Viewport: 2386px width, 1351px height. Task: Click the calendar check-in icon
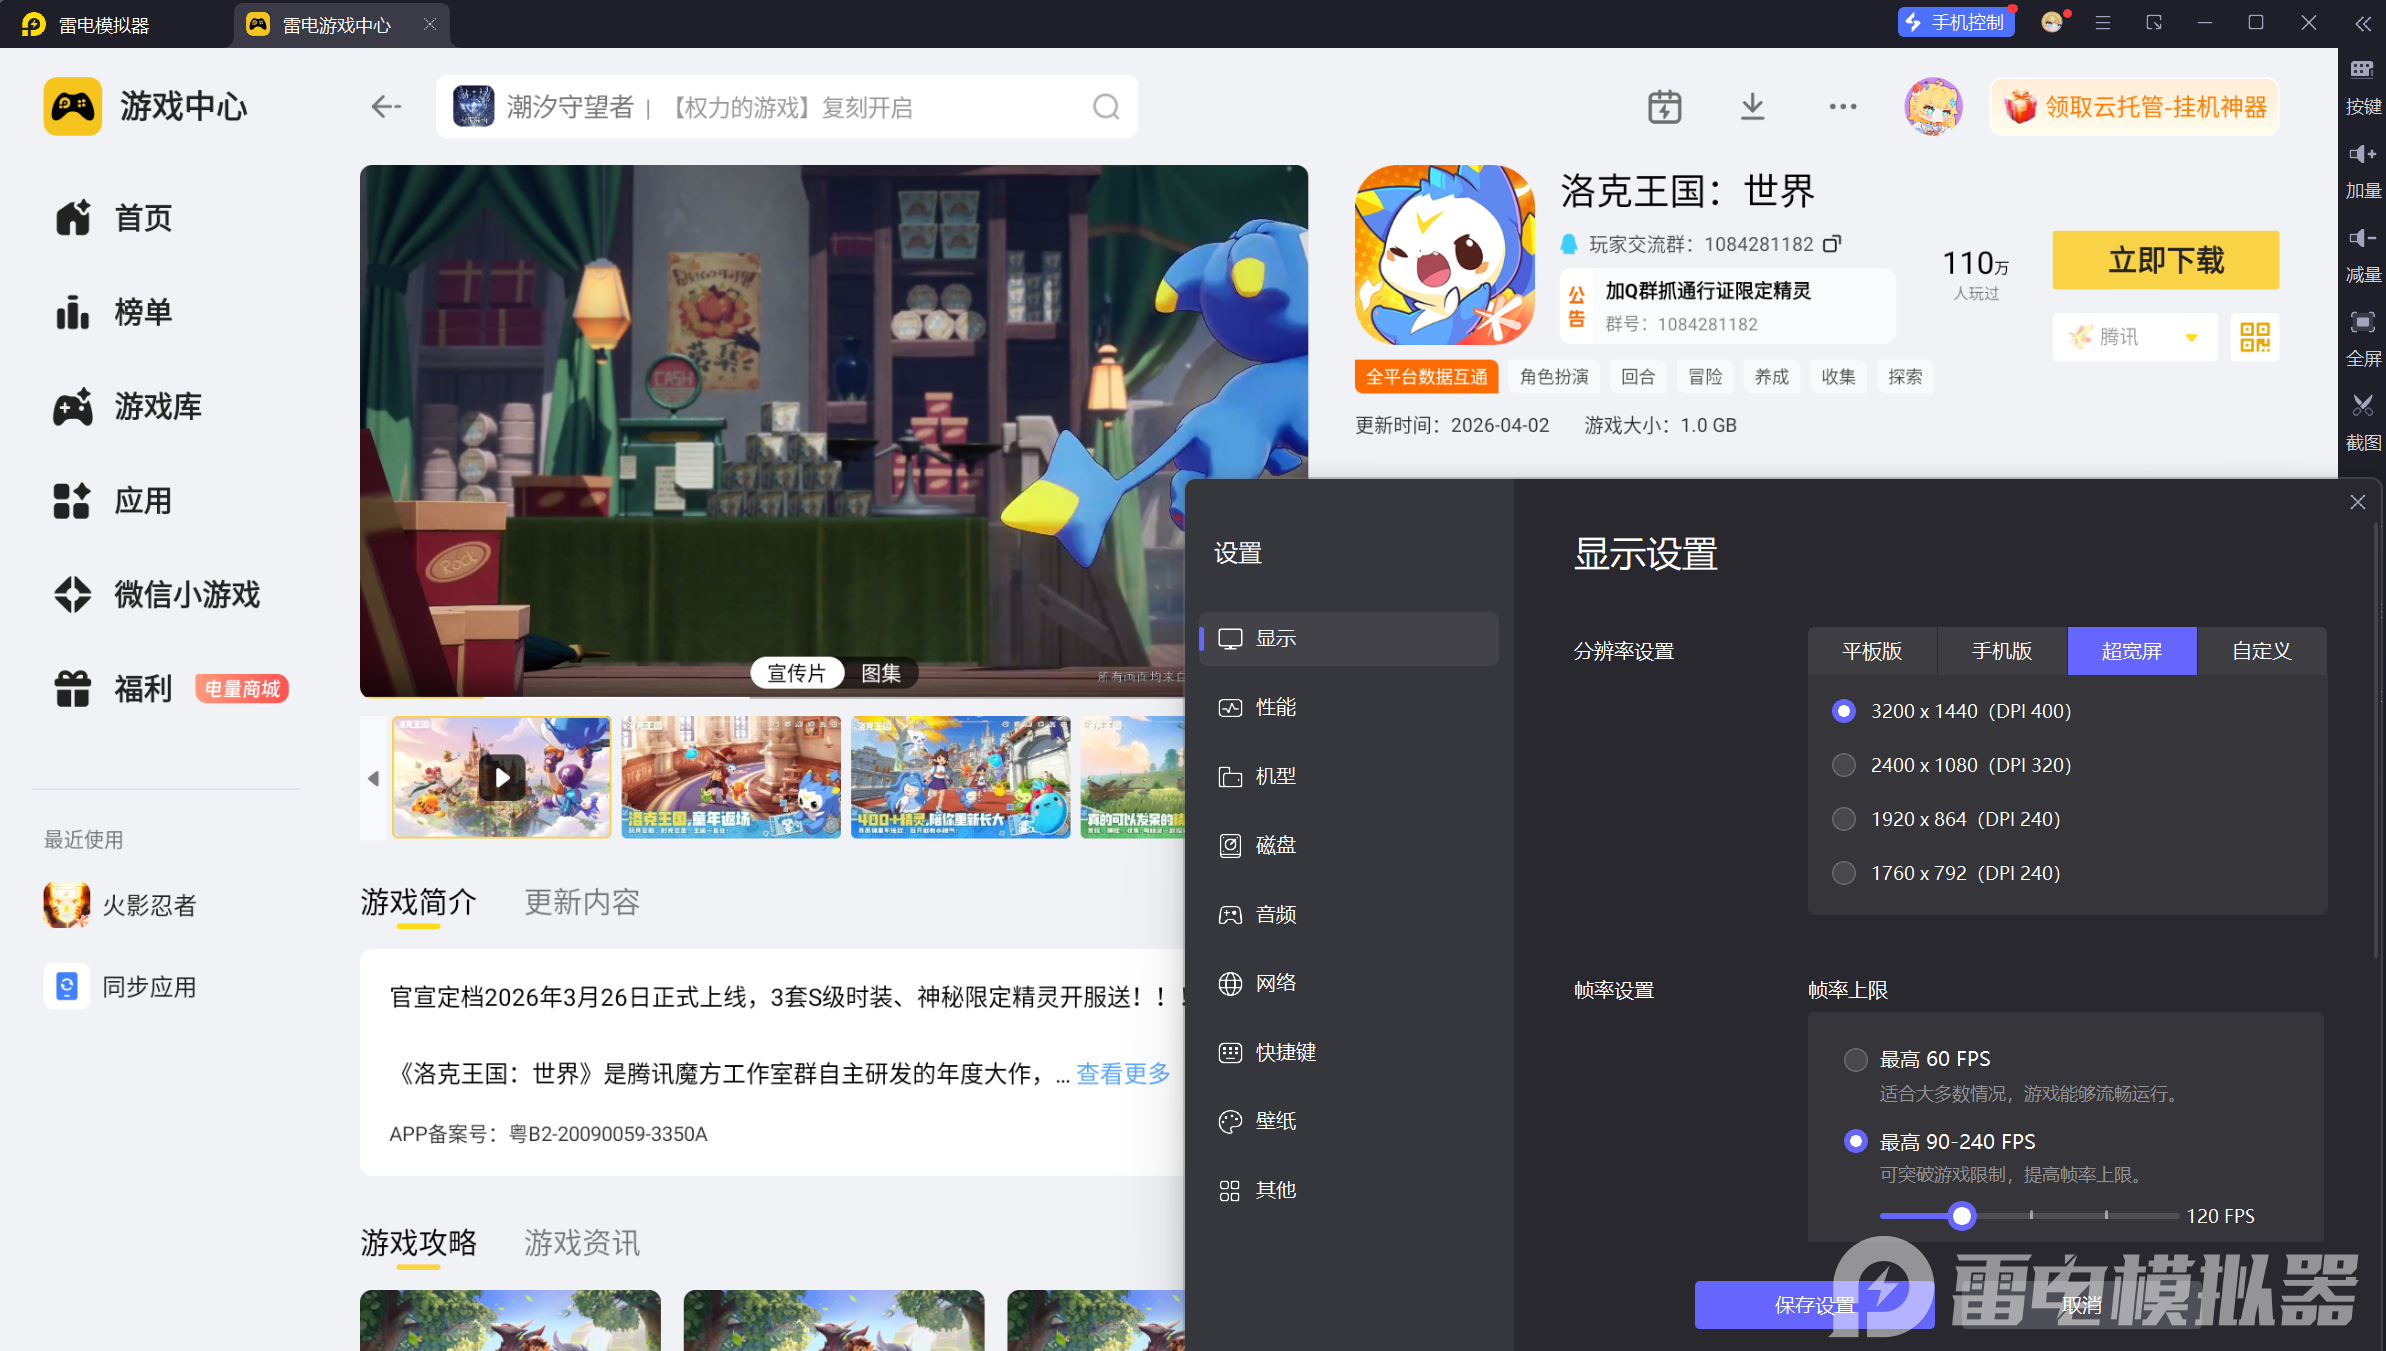click(1664, 107)
